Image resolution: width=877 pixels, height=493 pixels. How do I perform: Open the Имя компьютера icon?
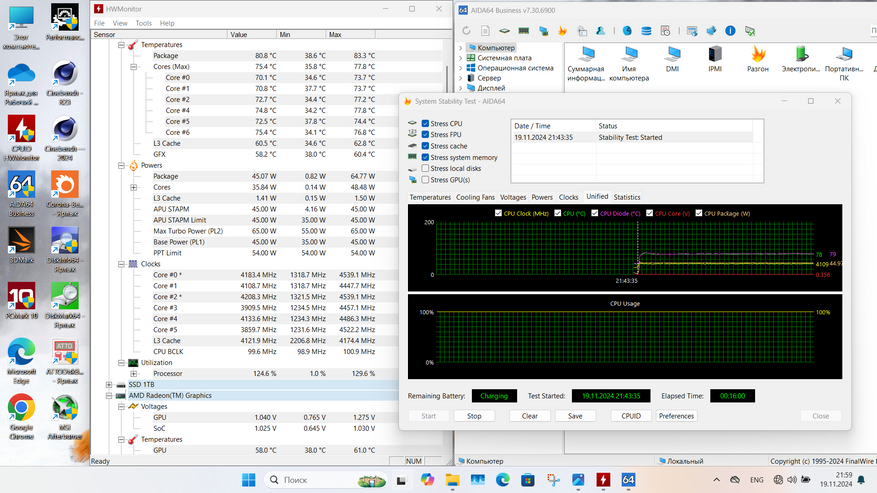coord(629,64)
